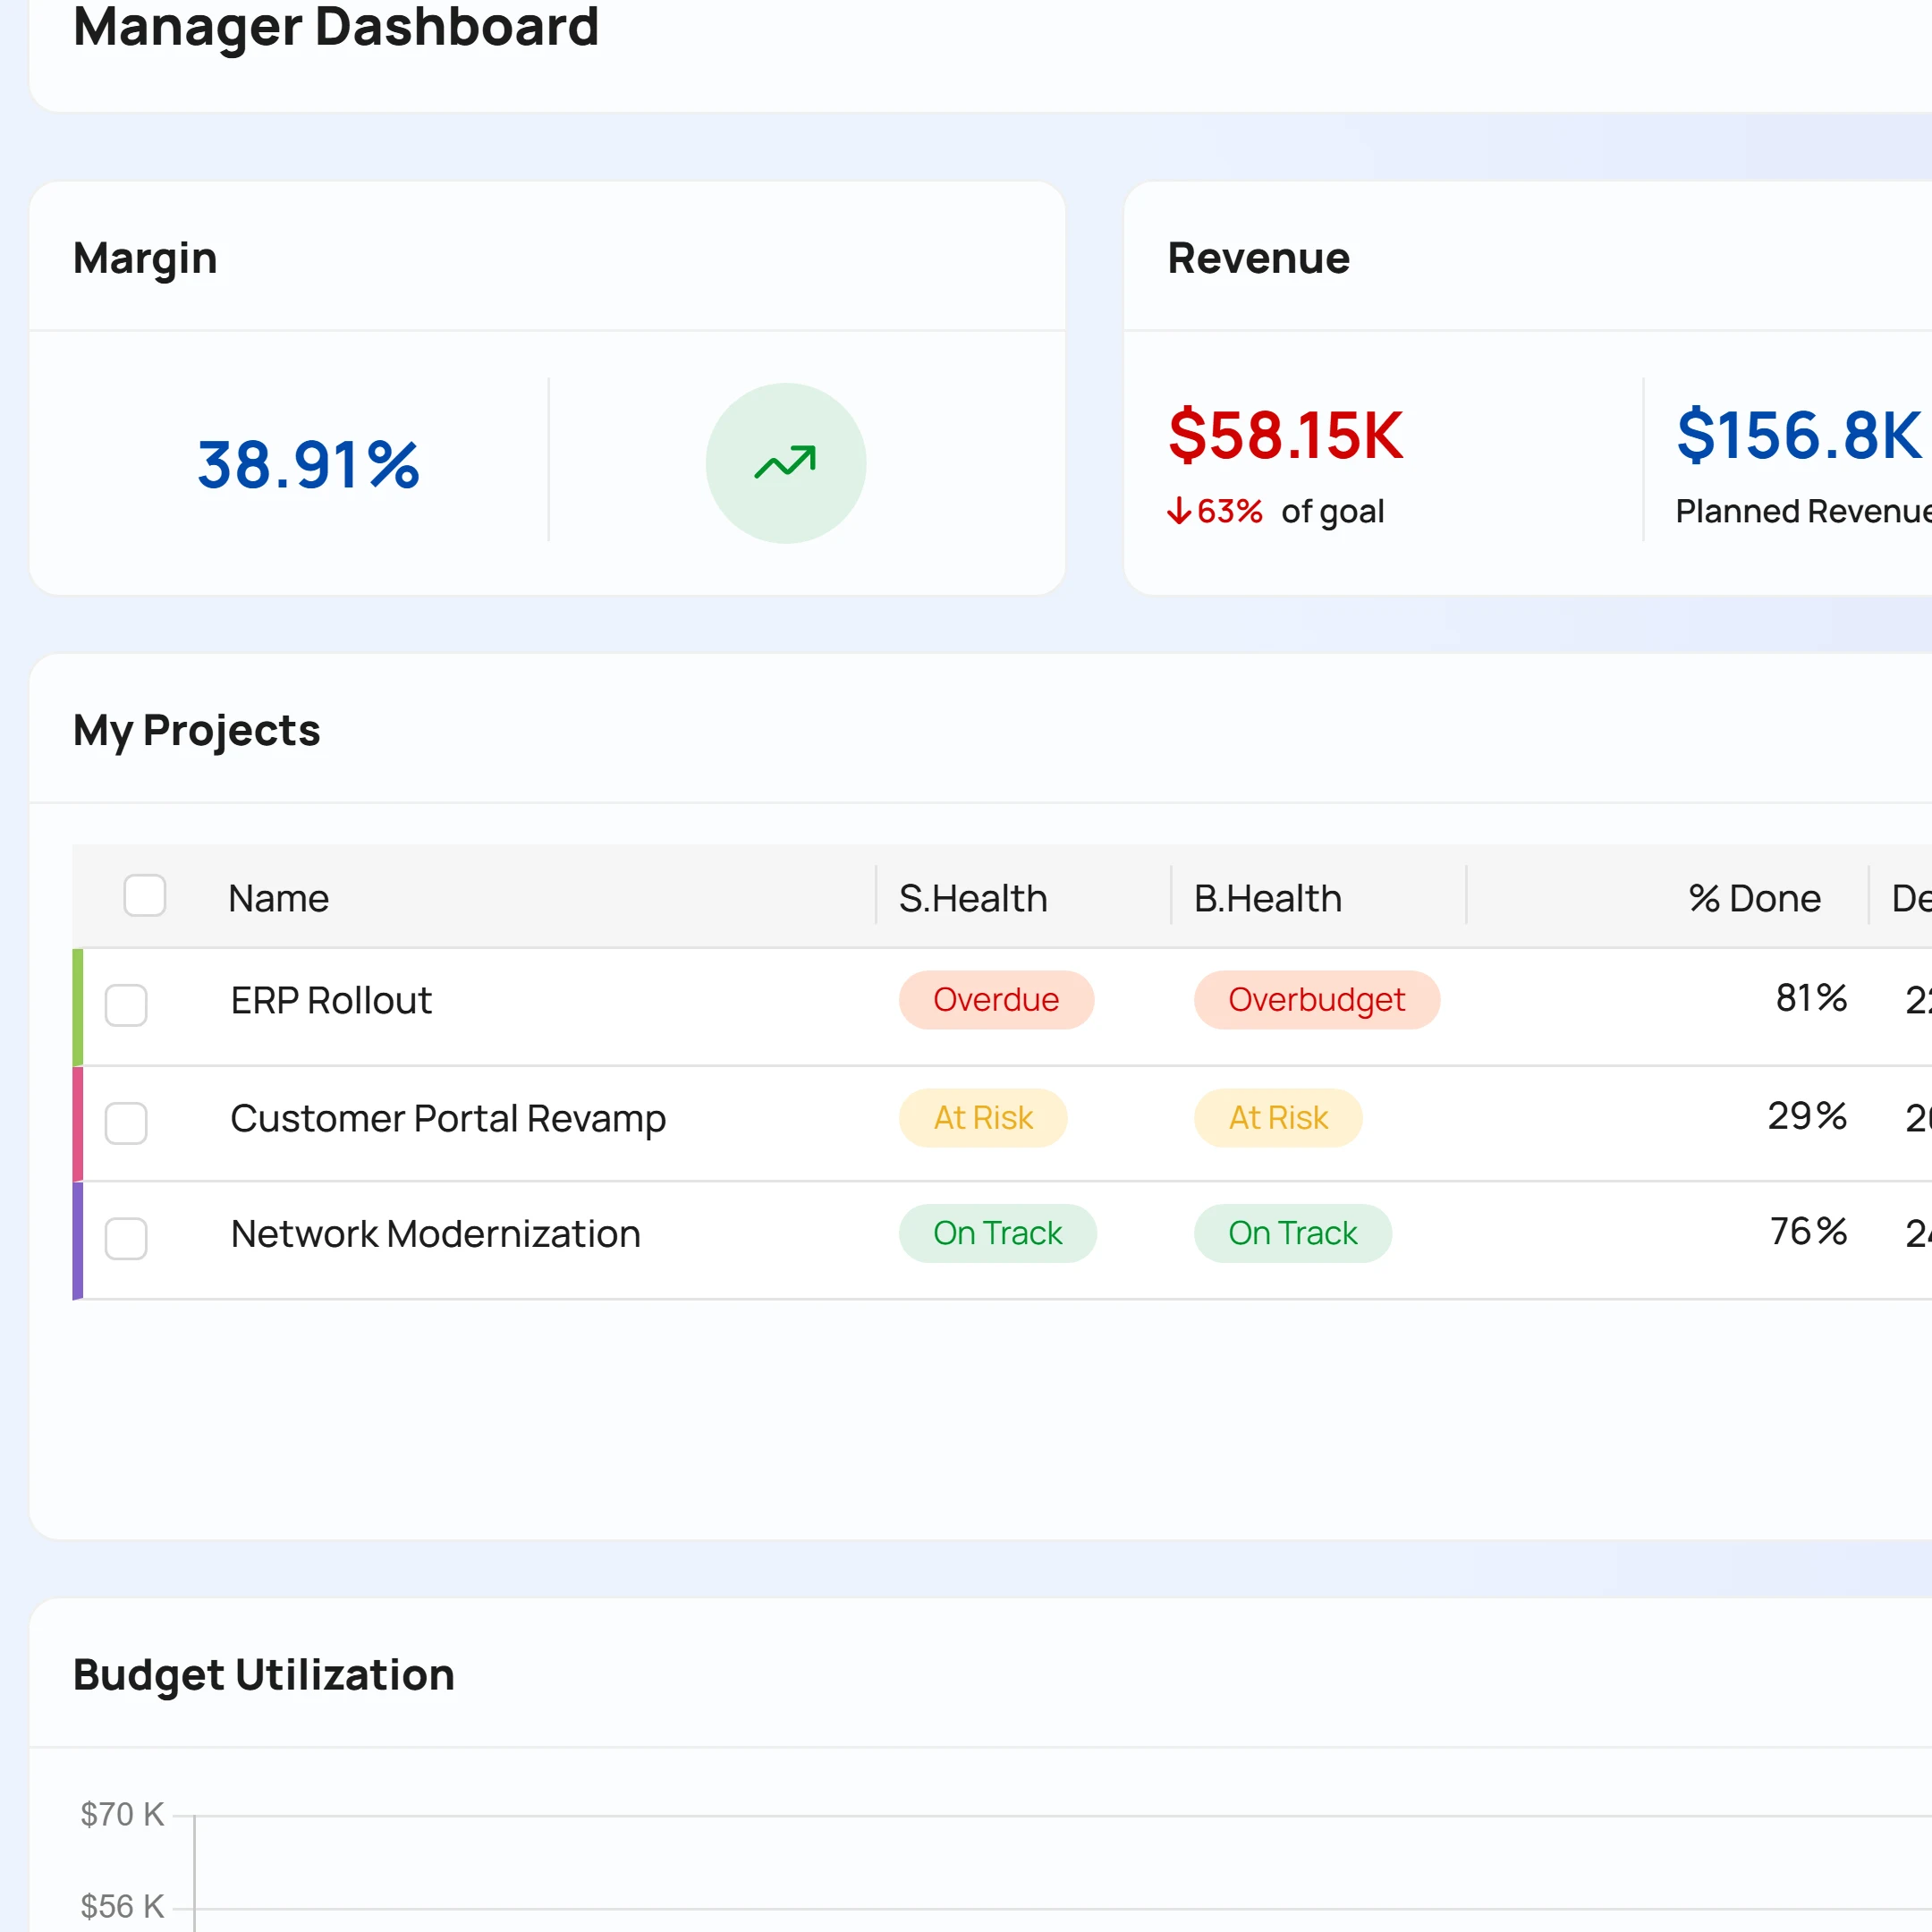Click the 63% of goal text
1932x1932 pixels.
pos(1290,511)
